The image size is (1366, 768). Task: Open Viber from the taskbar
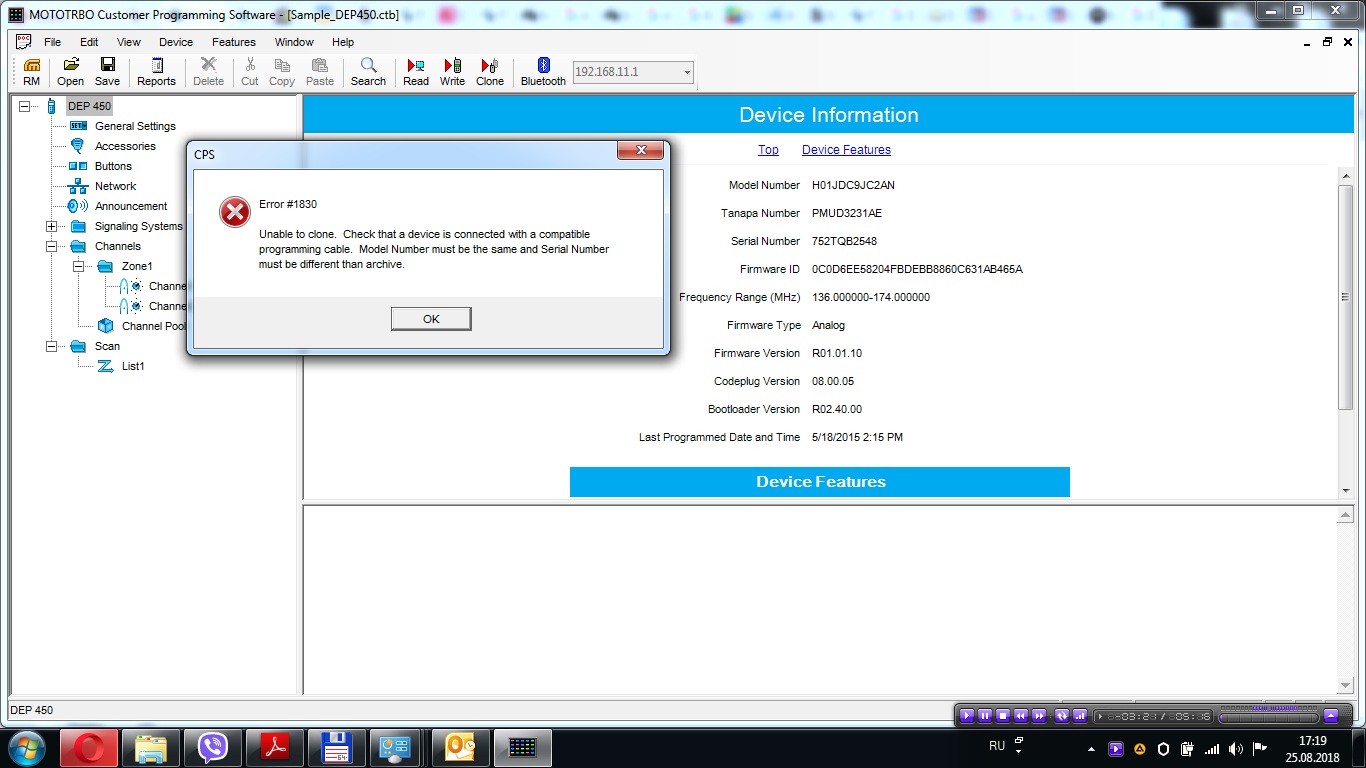[x=213, y=747]
